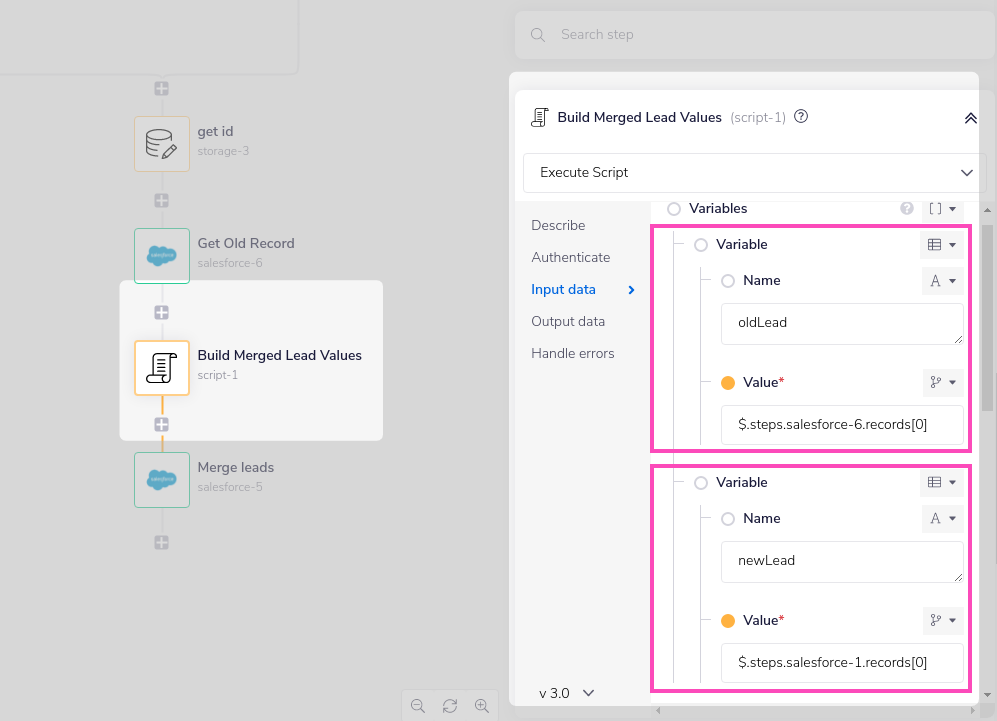Expand the v 3.0 version selector
This screenshot has height=721, width=997.
(567, 693)
